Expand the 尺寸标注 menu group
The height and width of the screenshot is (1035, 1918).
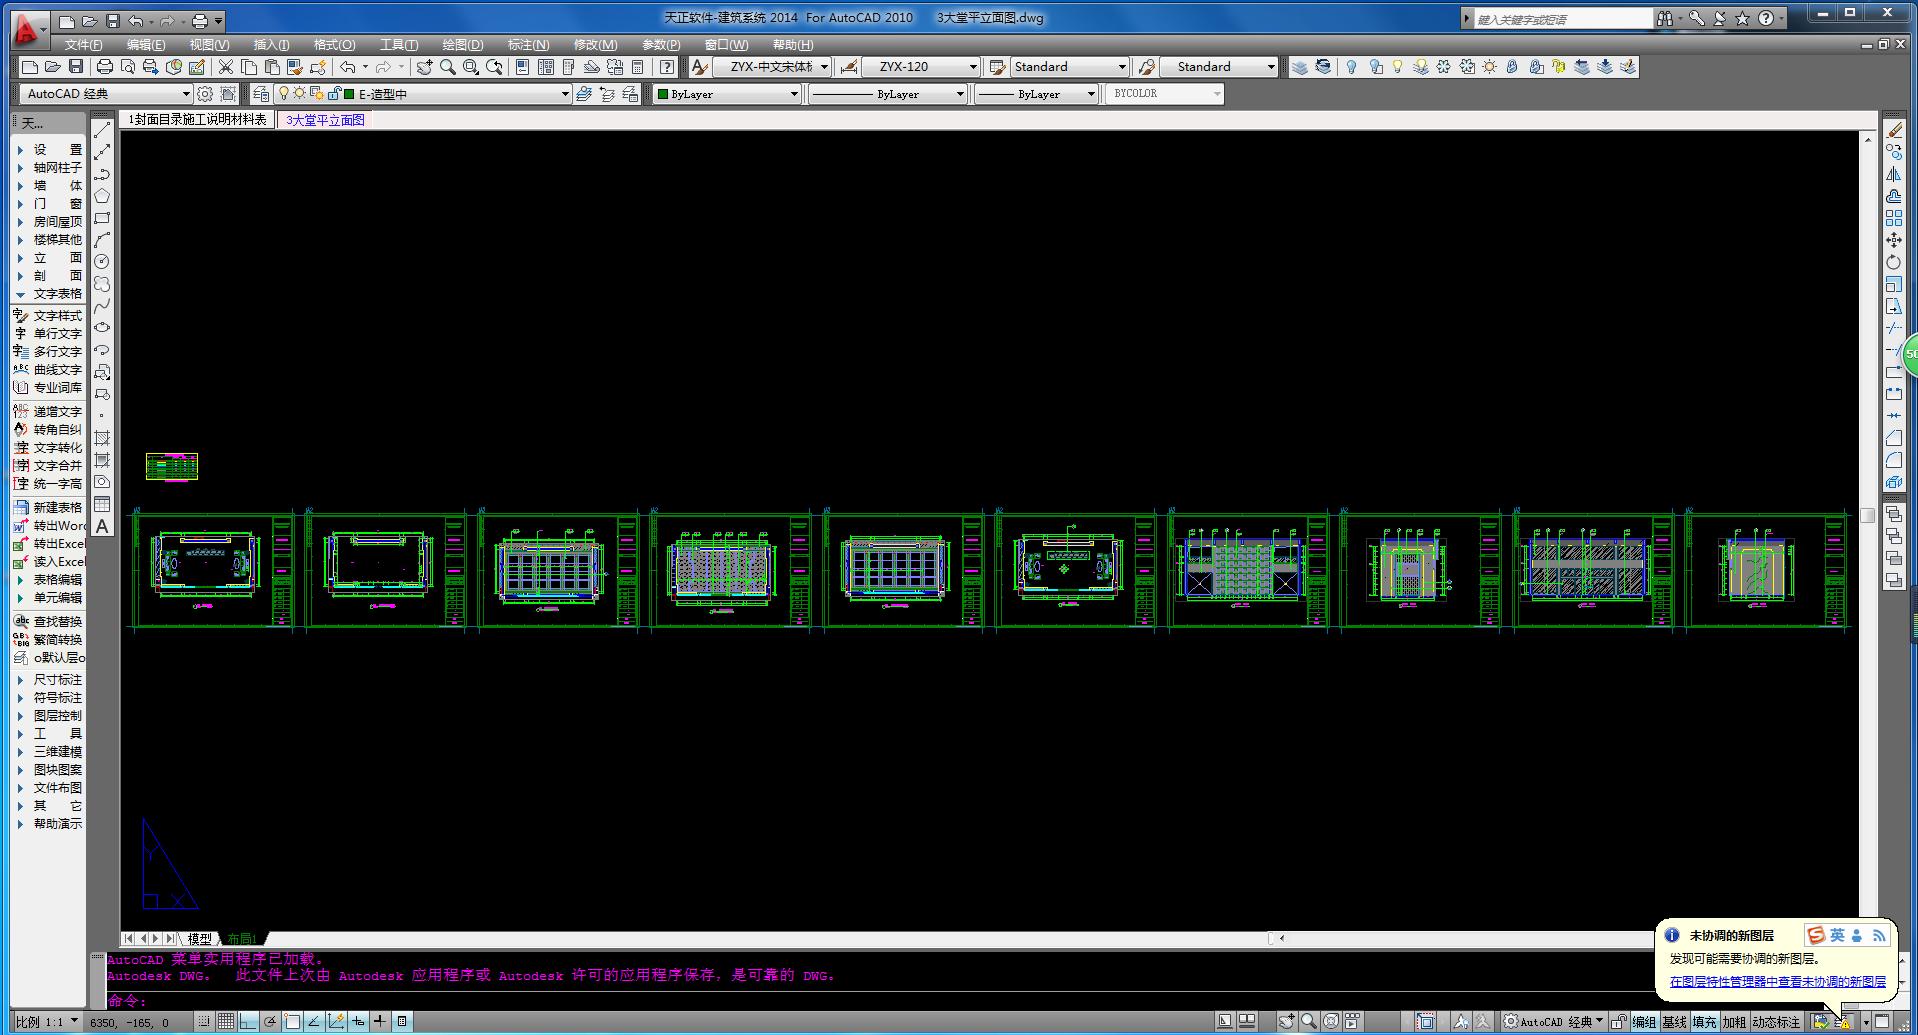(50, 680)
